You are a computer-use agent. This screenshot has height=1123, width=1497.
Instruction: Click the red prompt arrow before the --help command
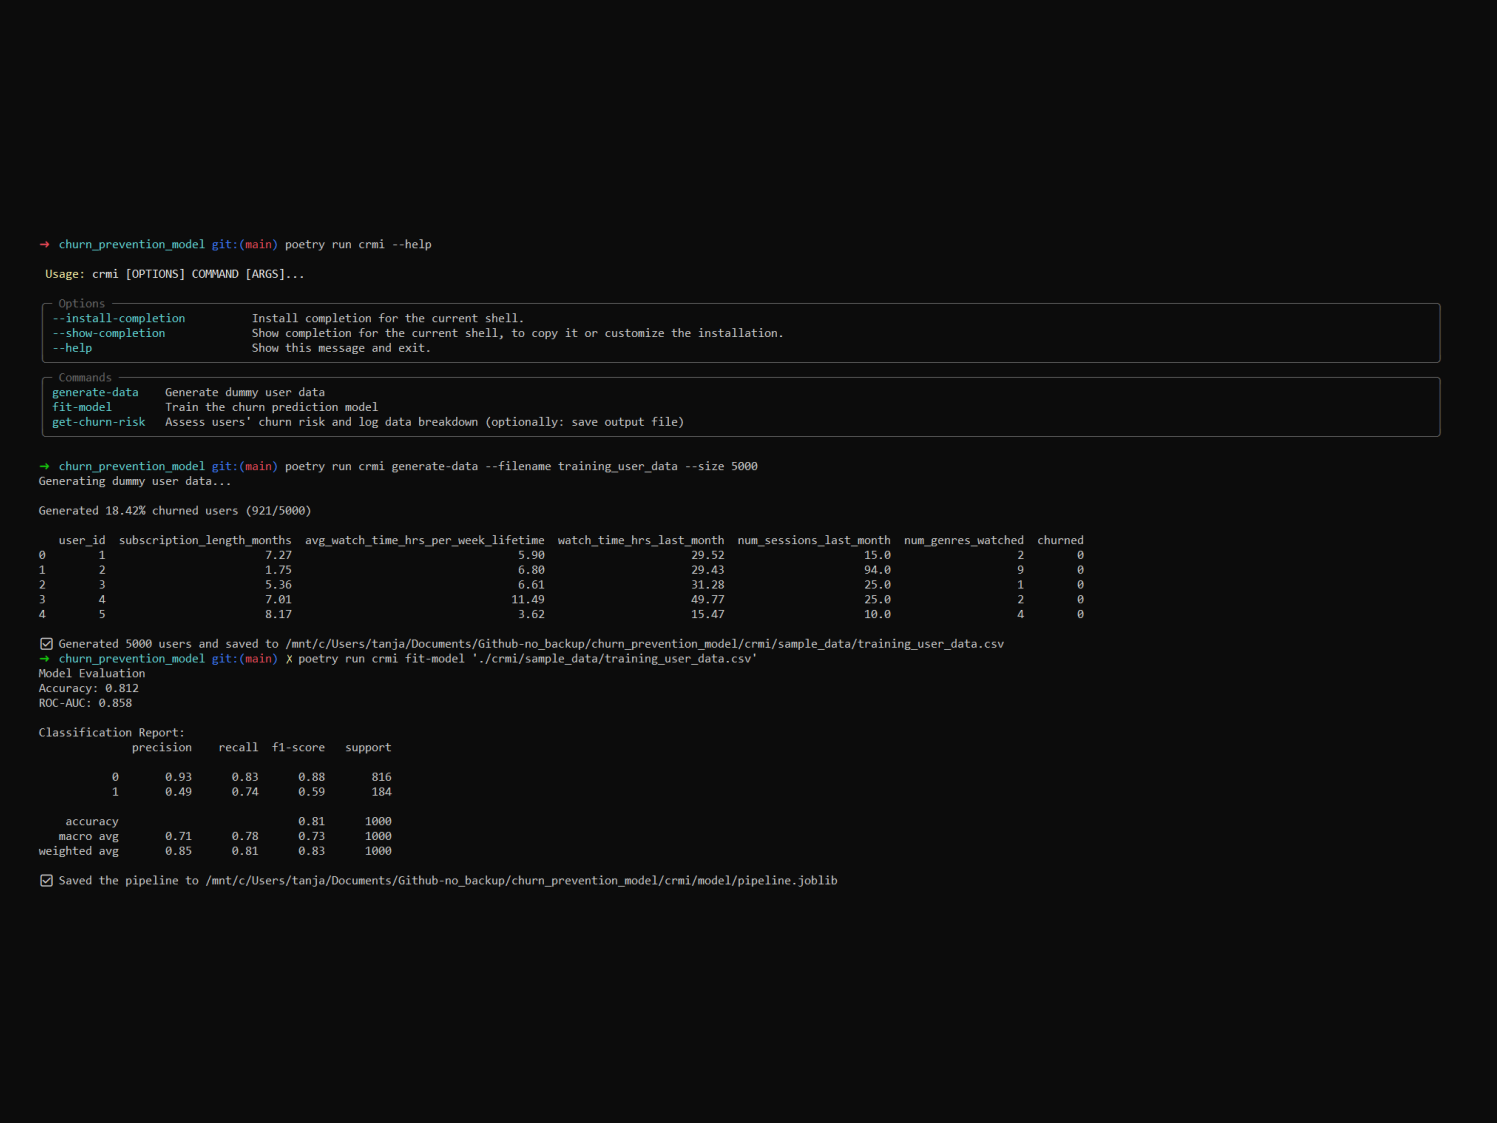44,244
